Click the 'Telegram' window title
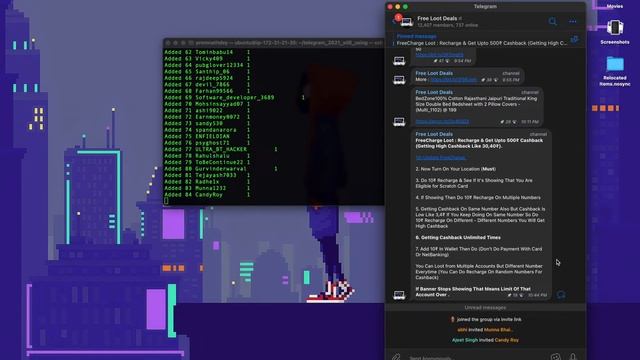The width and height of the screenshot is (640, 360). coord(485,6)
